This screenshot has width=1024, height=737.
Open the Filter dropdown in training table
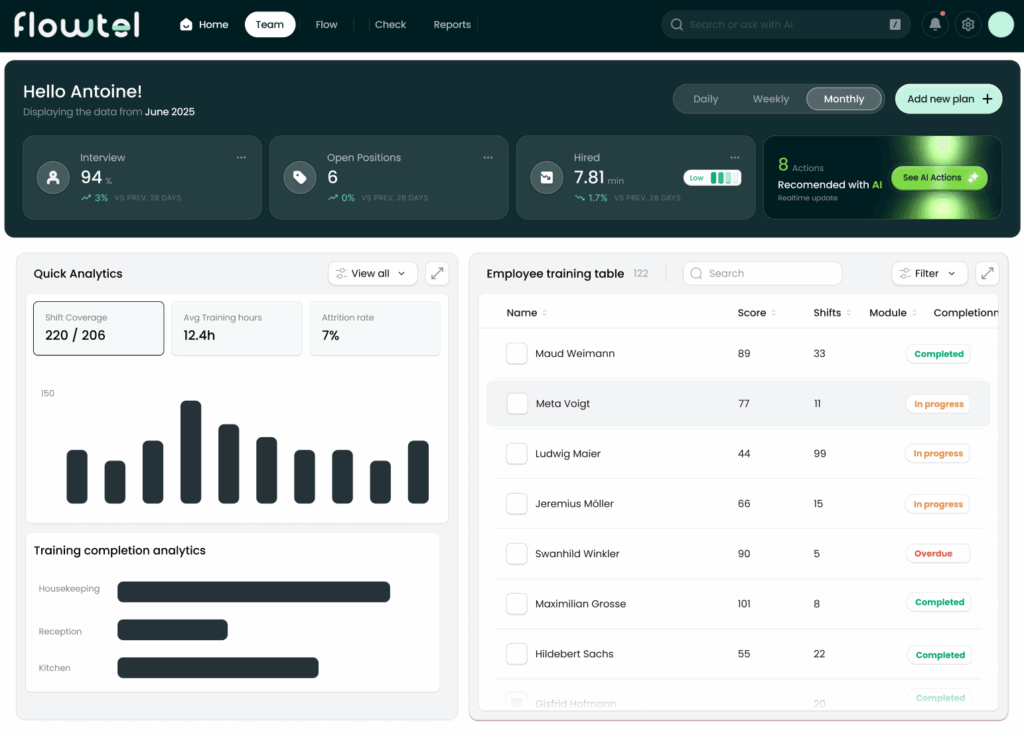[x=928, y=273]
